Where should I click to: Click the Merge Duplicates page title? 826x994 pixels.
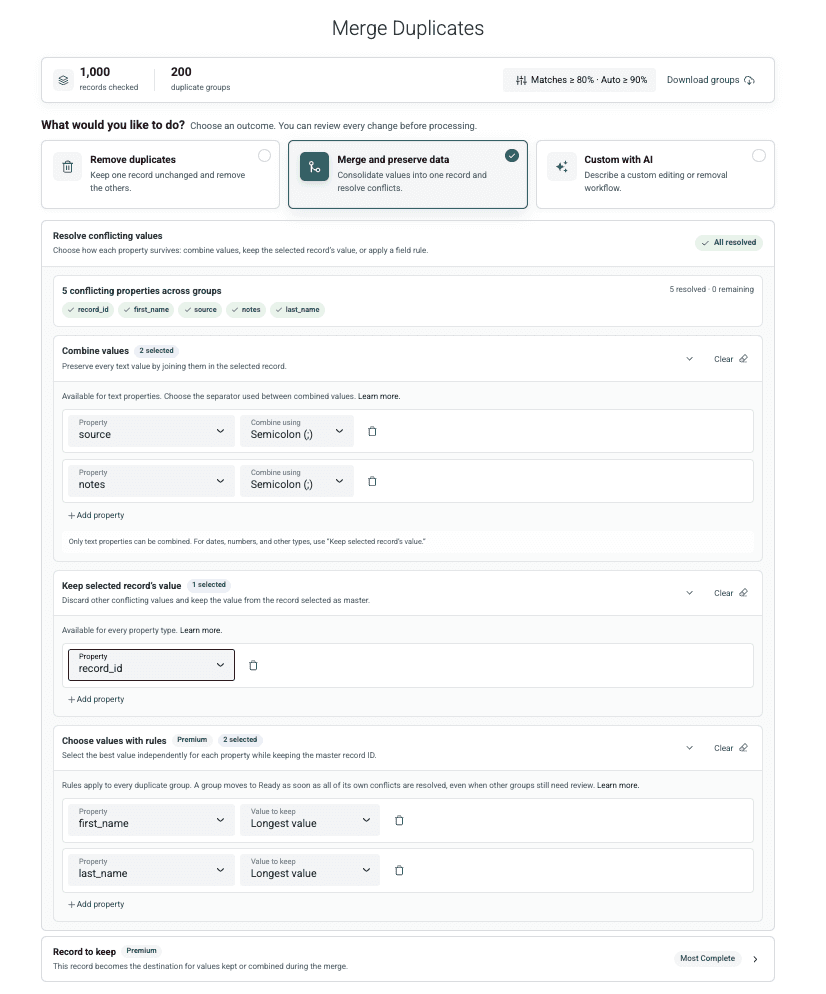(x=408, y=28)
